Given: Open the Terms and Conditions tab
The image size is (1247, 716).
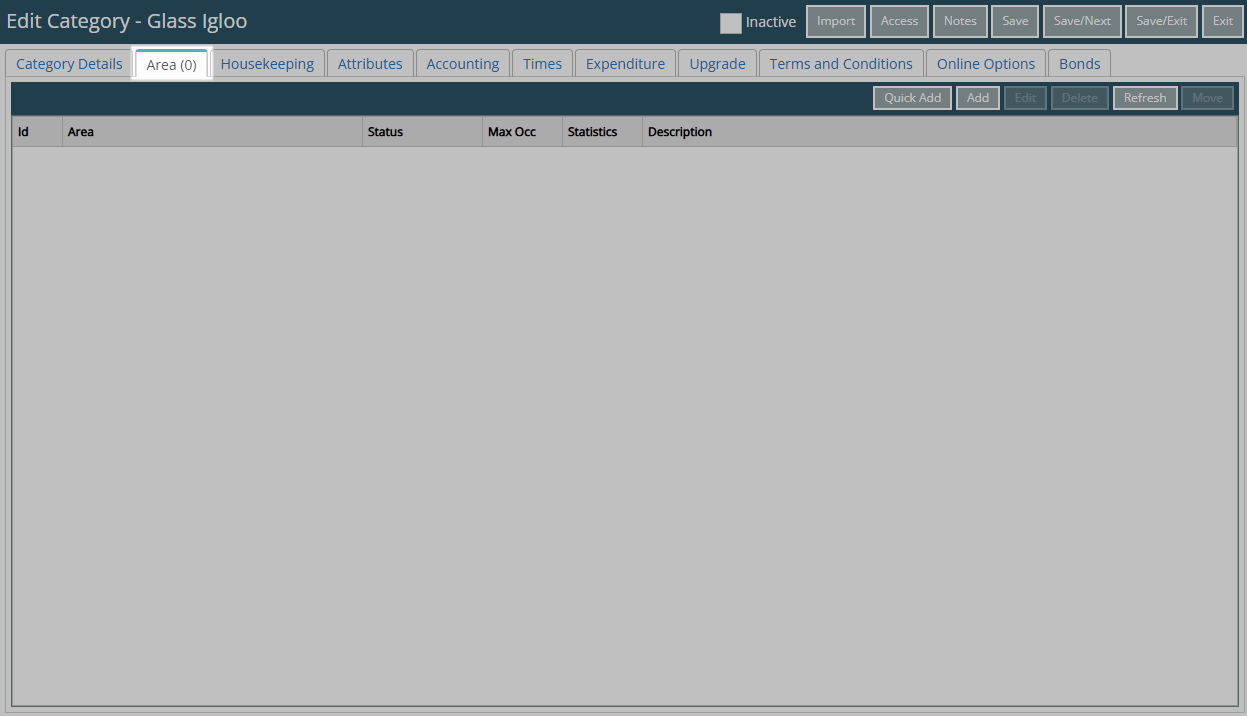Looking at the screenshot, I should pyautogui.click(x=841, y=64).
